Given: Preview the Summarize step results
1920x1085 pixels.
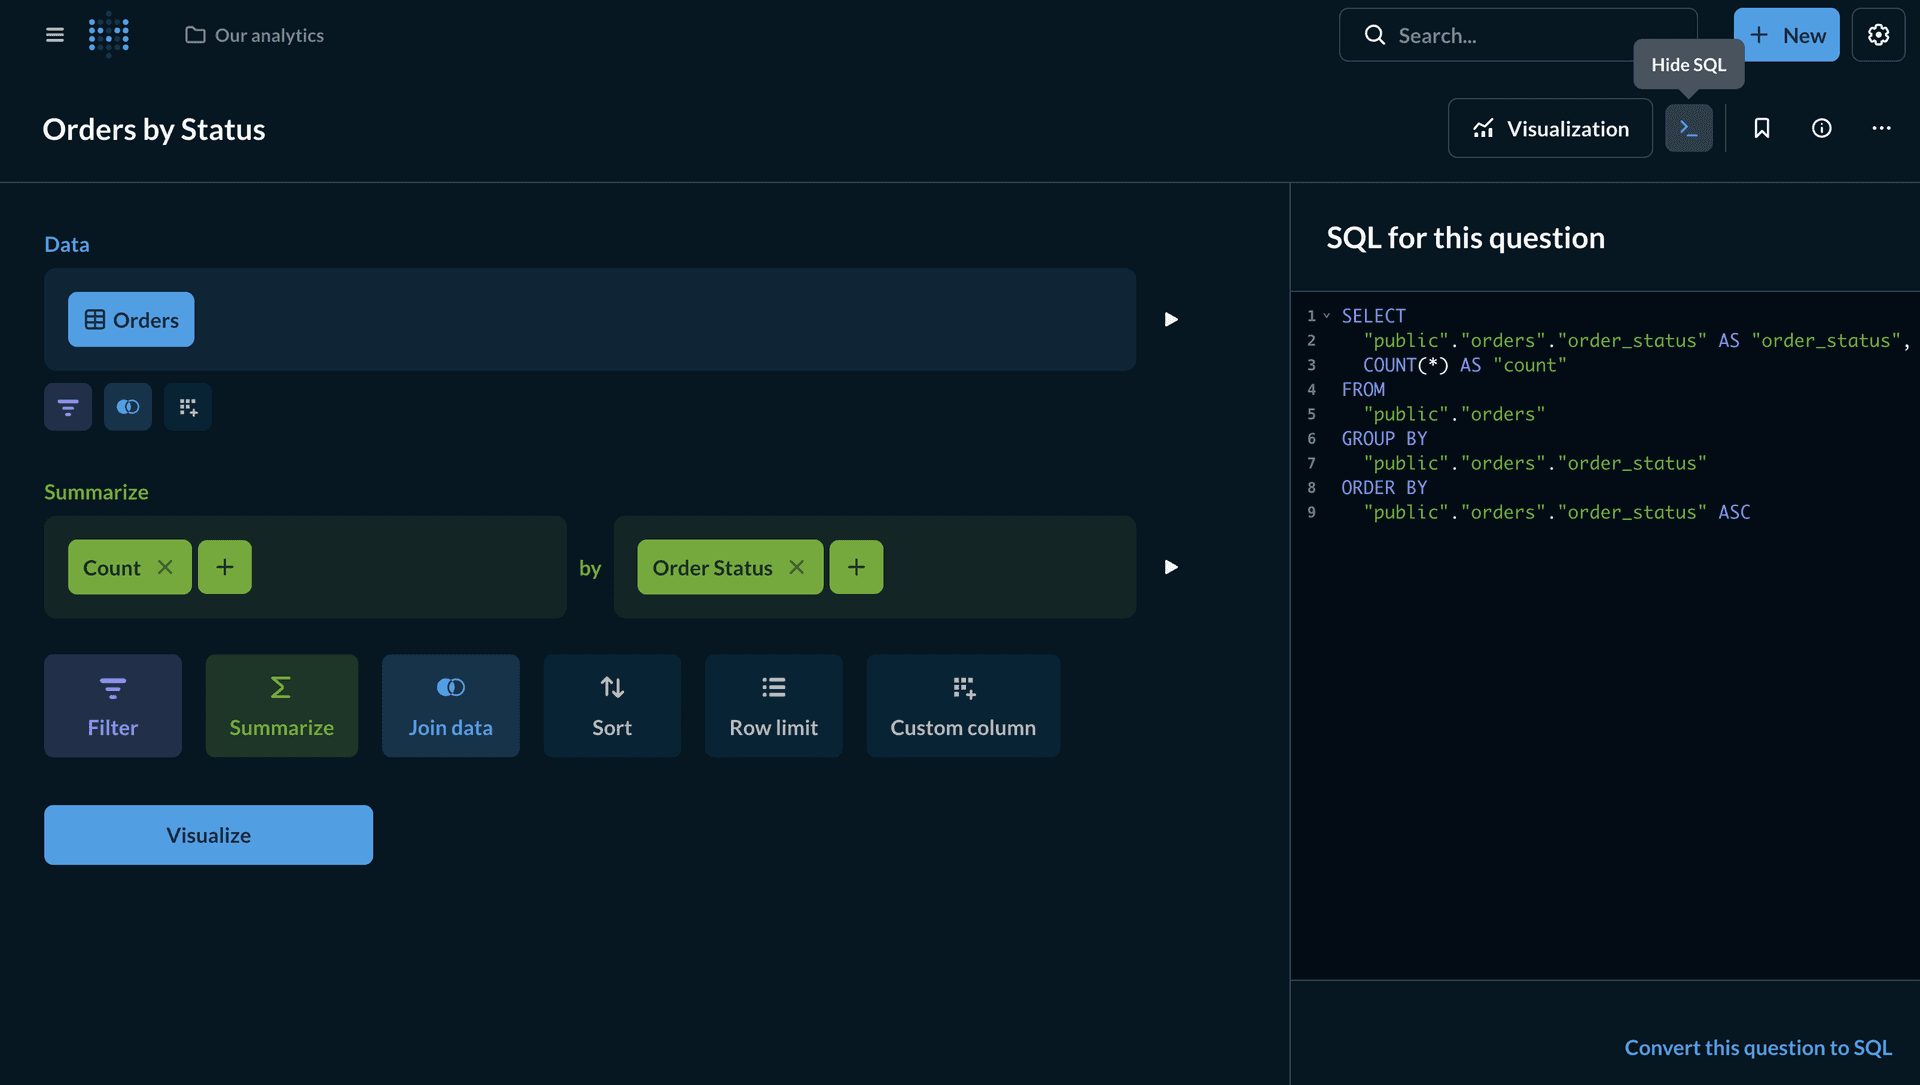Looking at the screenshot, I should [1171, 567].
